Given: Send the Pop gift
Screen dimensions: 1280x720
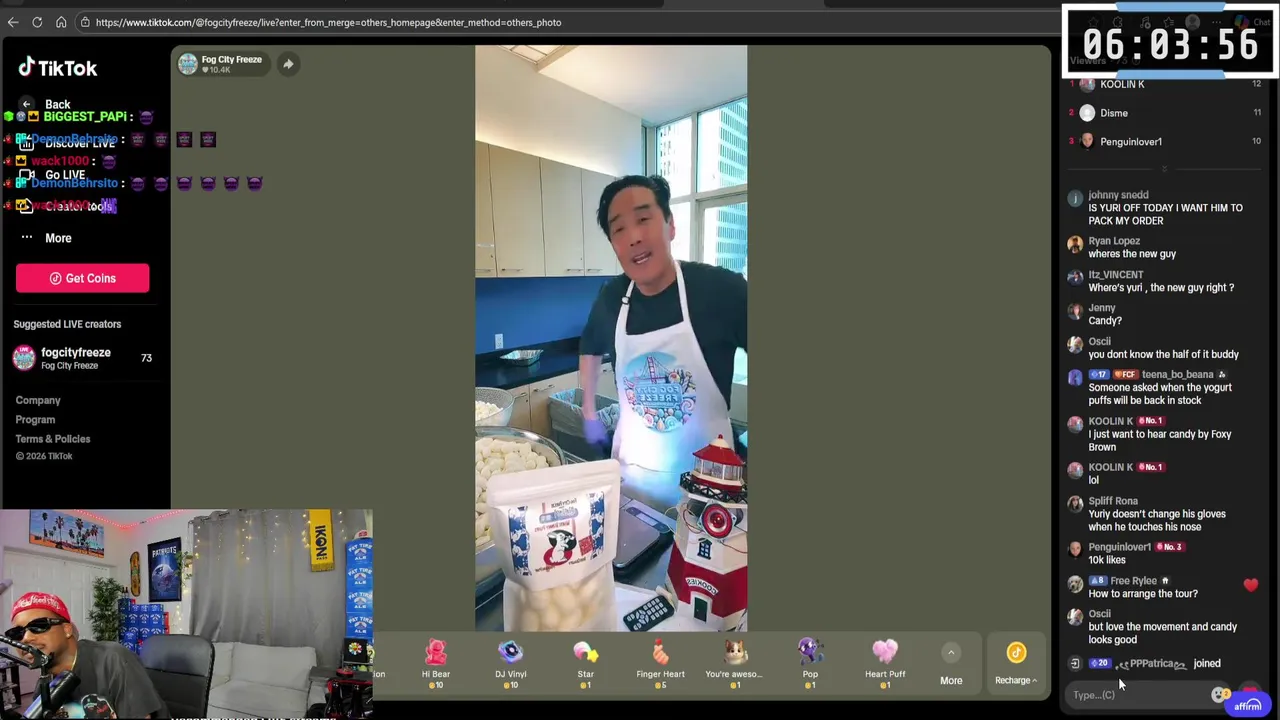Looking at the screenshot, I should tap(810, 663).
